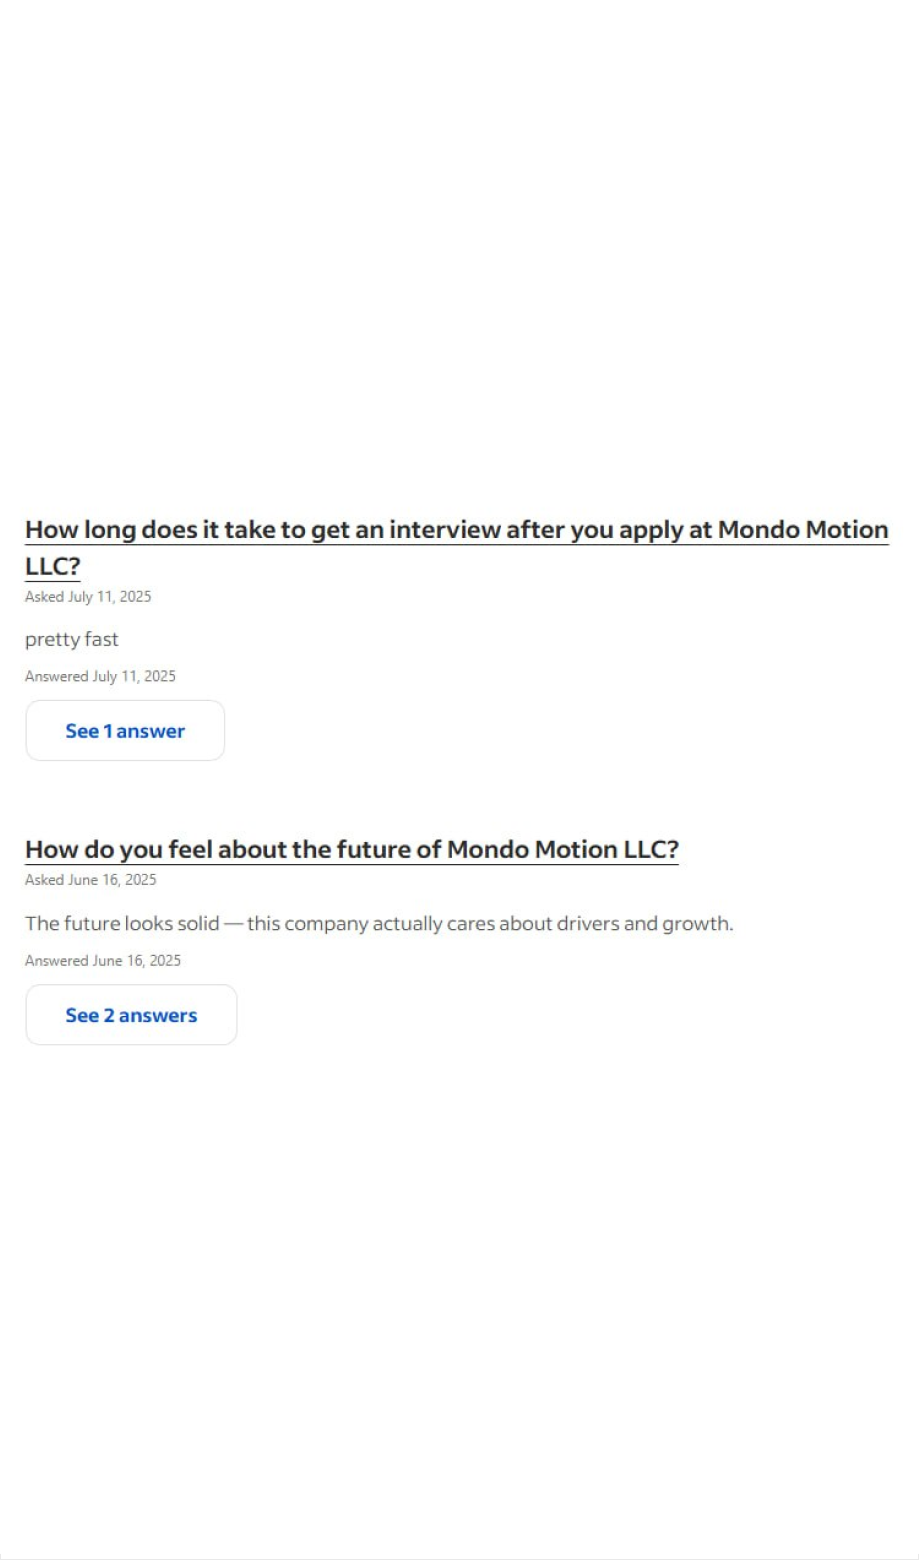
Task: Click the "See 1 answer" button
Action: coord(125,731)
